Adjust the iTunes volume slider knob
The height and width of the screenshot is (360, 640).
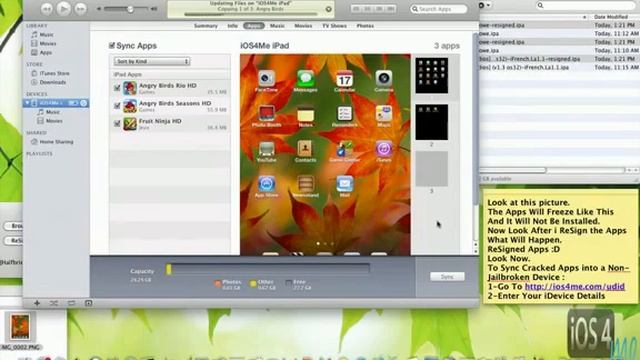point(130,9)
